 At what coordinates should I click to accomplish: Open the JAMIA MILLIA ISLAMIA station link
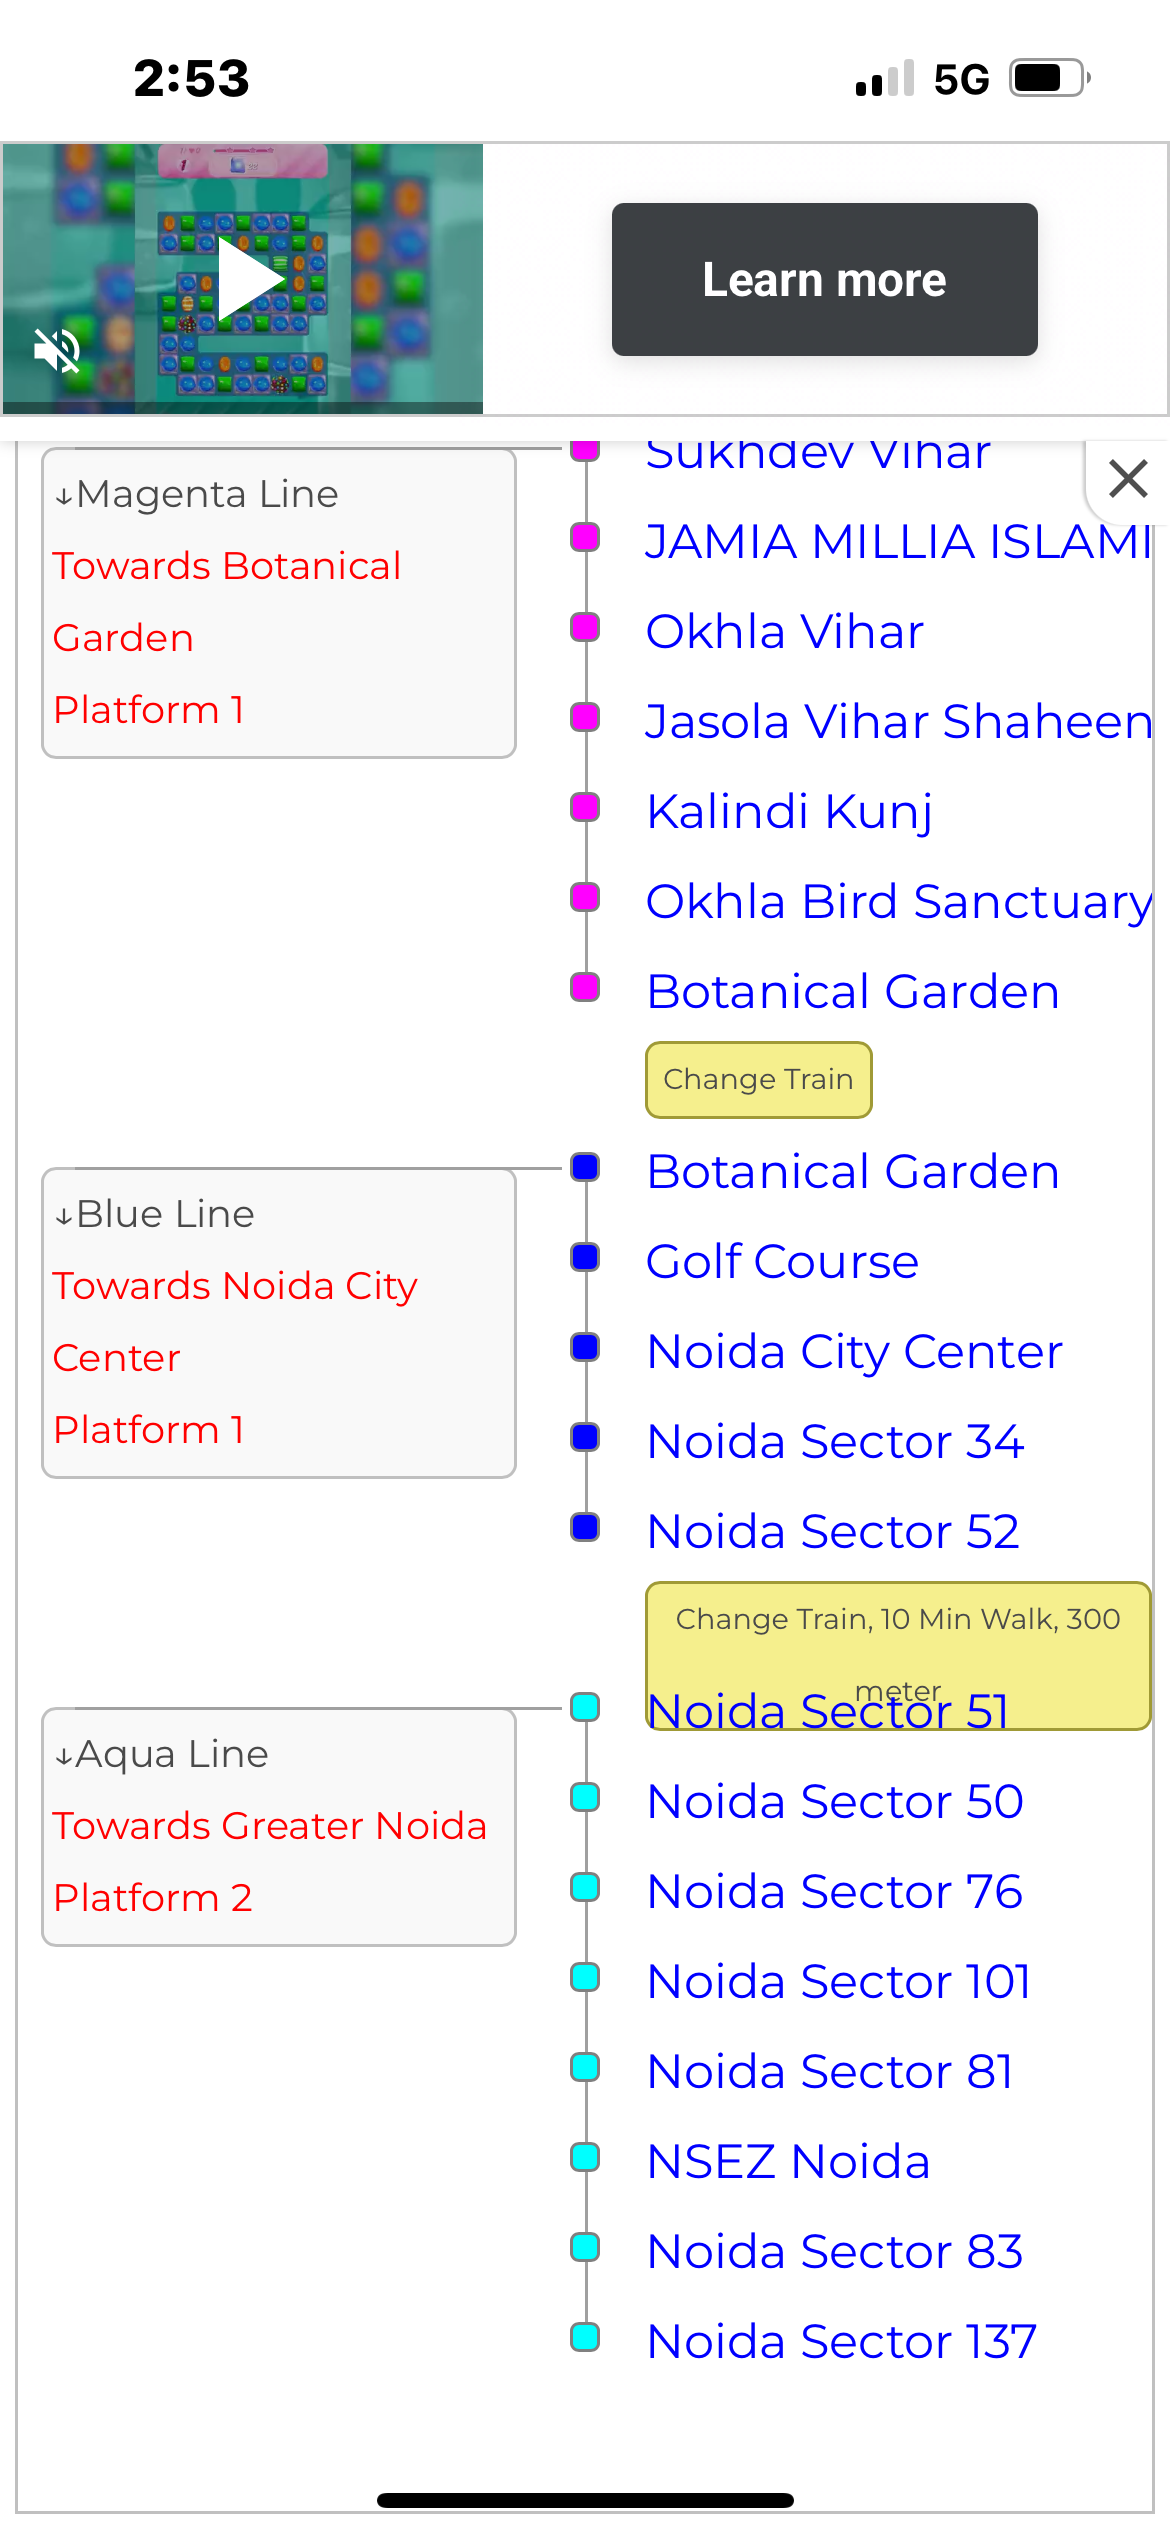coord(898,542)
